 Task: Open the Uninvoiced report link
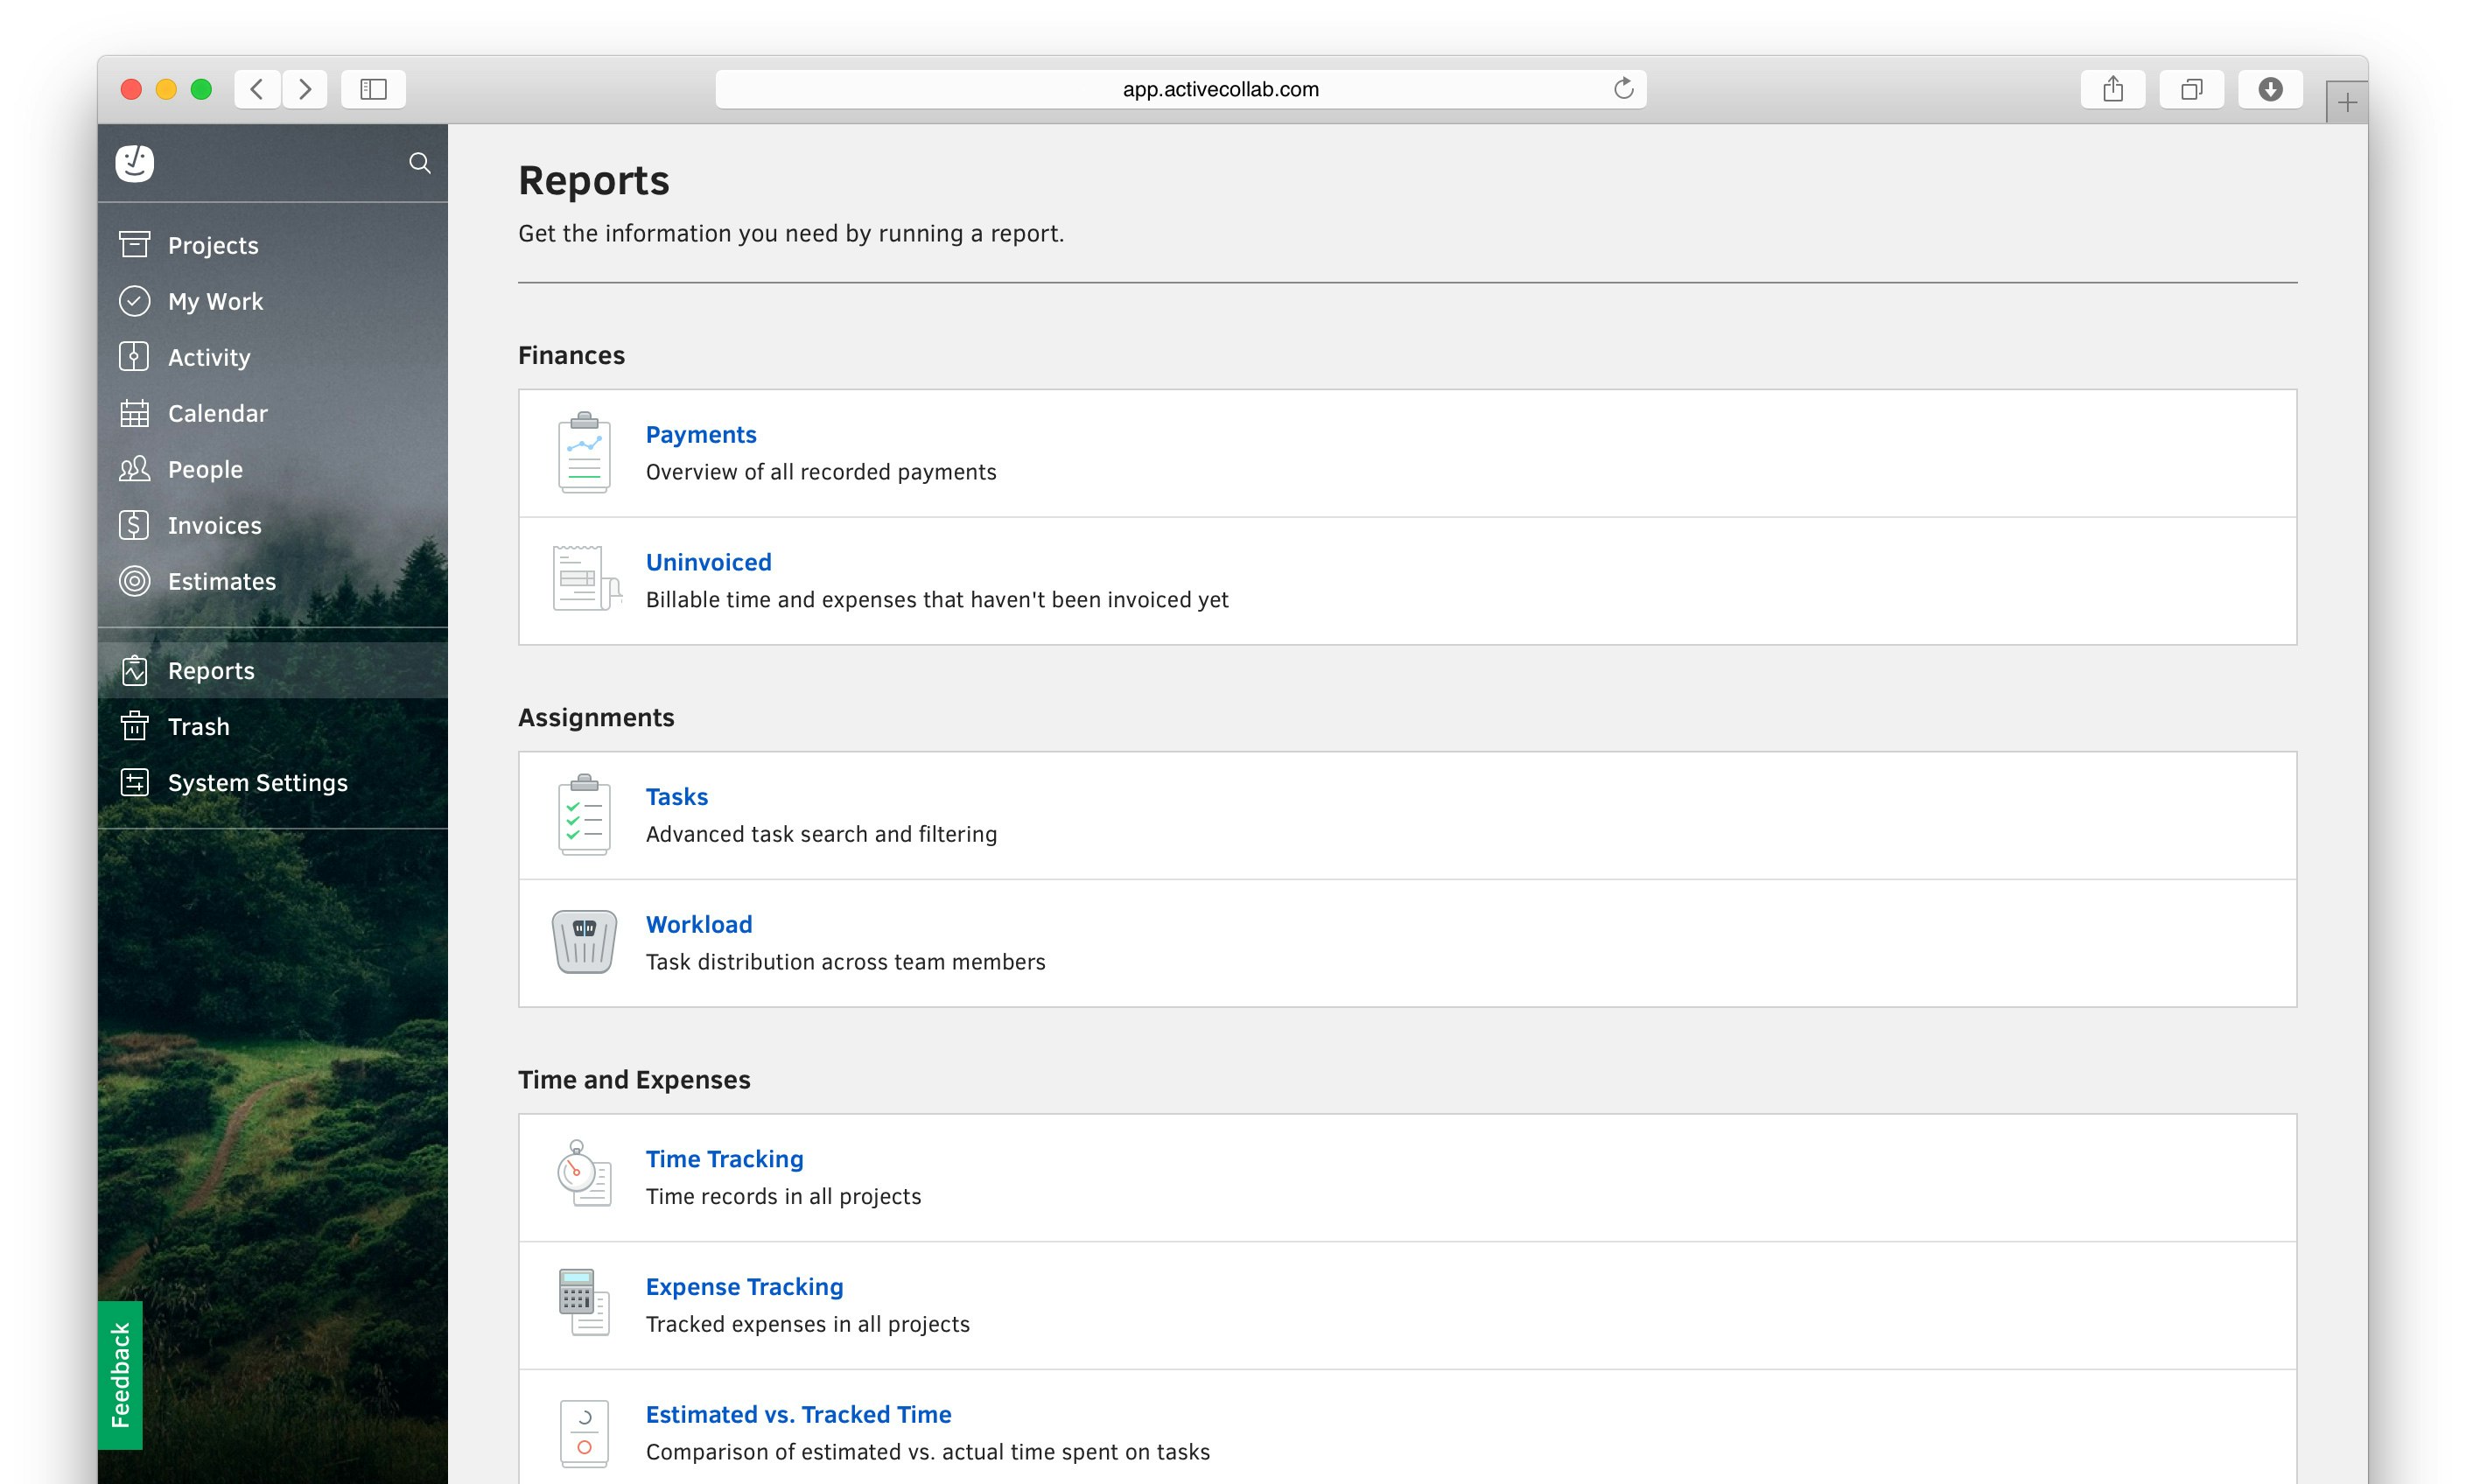(708, 562)
